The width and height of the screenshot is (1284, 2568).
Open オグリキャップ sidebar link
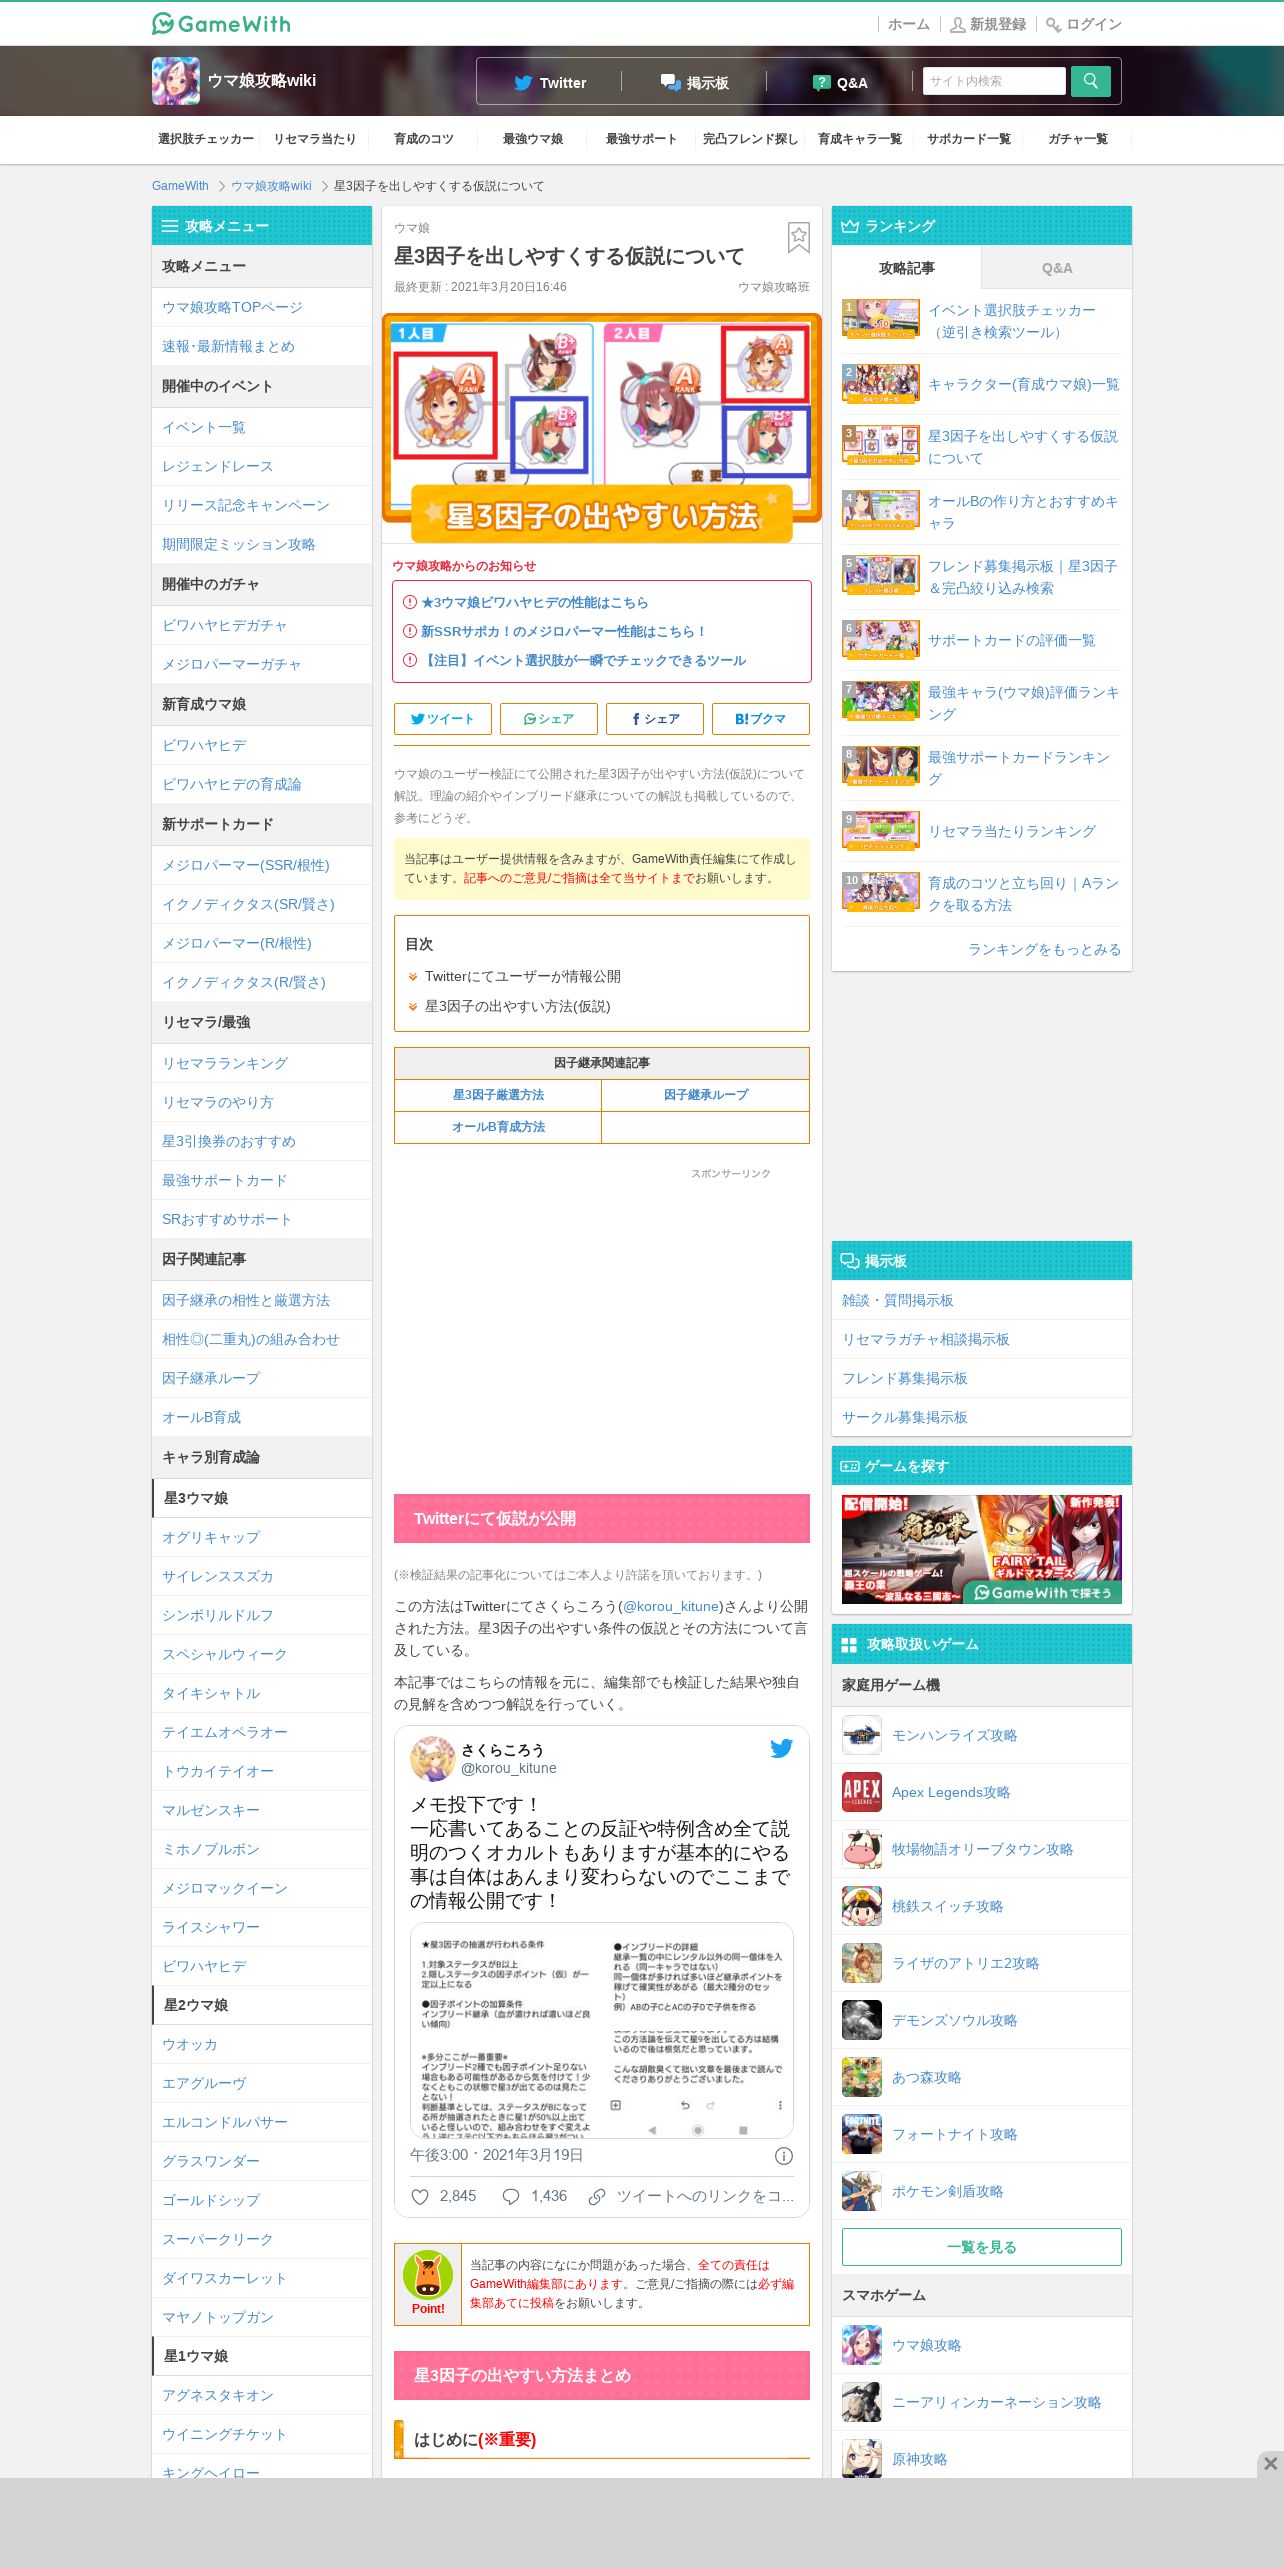coord(262,1538)
